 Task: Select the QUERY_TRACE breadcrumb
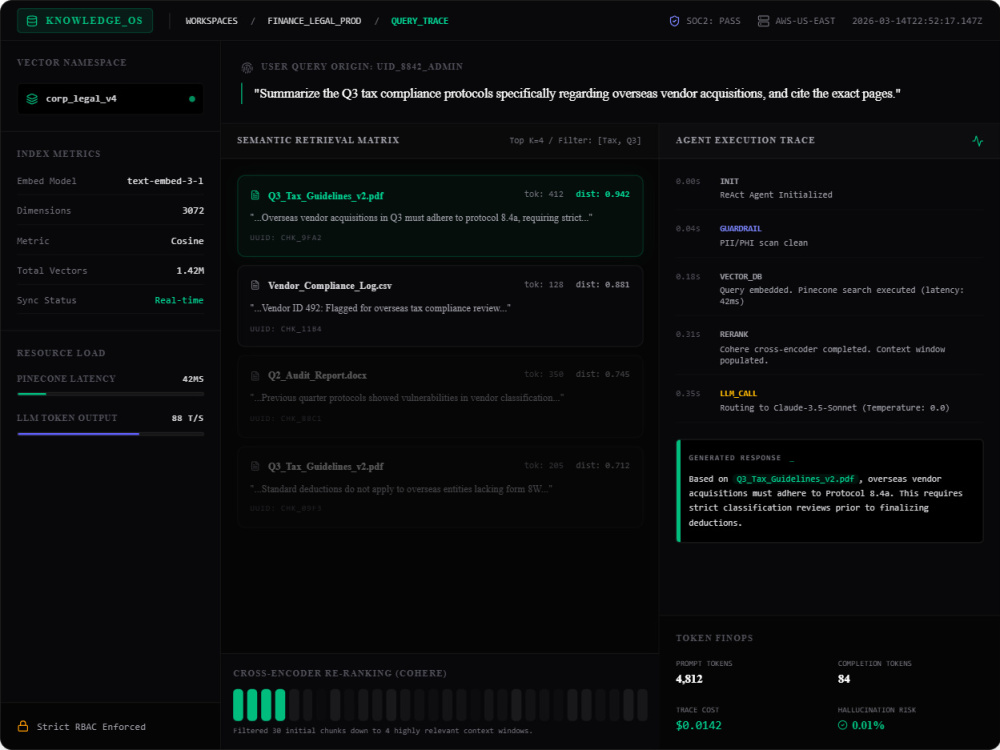(x=419, y=21)
